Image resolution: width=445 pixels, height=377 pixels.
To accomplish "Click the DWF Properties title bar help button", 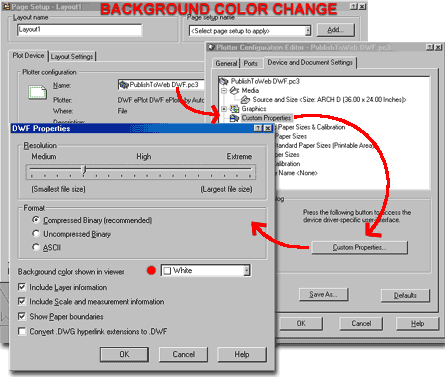I will [258, 128].
